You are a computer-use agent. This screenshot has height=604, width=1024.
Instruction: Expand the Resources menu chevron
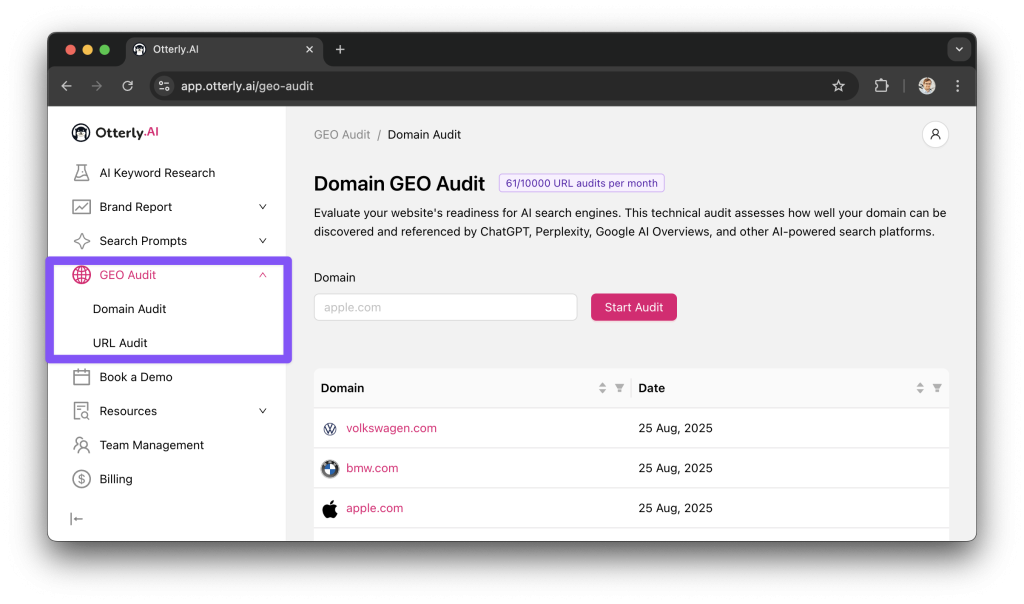pyautogui.click(x=263, y=411)
